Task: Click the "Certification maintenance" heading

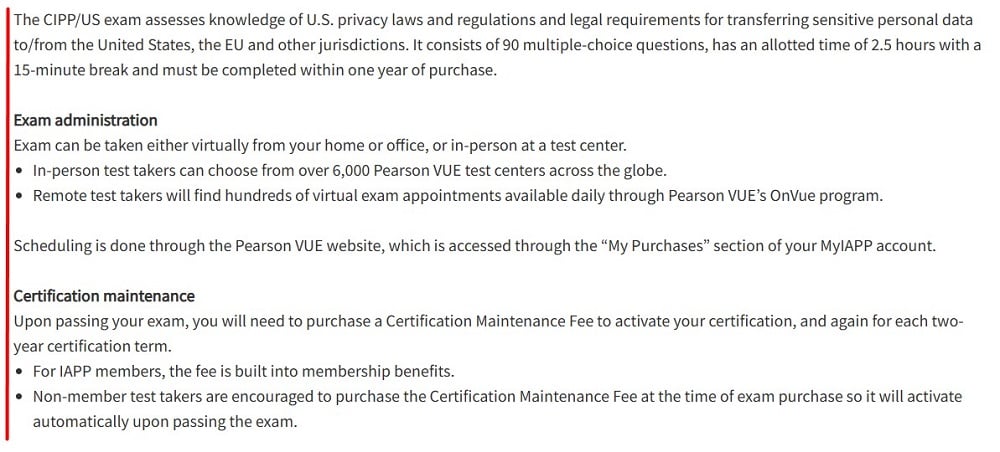Action: pos(104,296)
